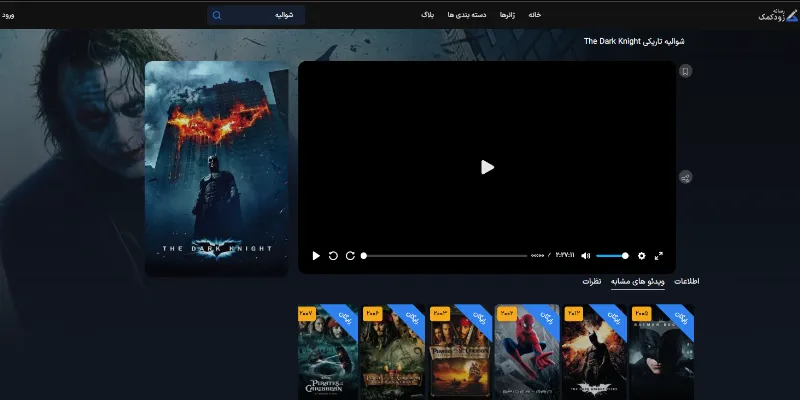The width and height of the screenshot is (800, 400).
Task: Open Pirates Dead Man's Chest 2006 thumbnail
Action: coord(392,352)
